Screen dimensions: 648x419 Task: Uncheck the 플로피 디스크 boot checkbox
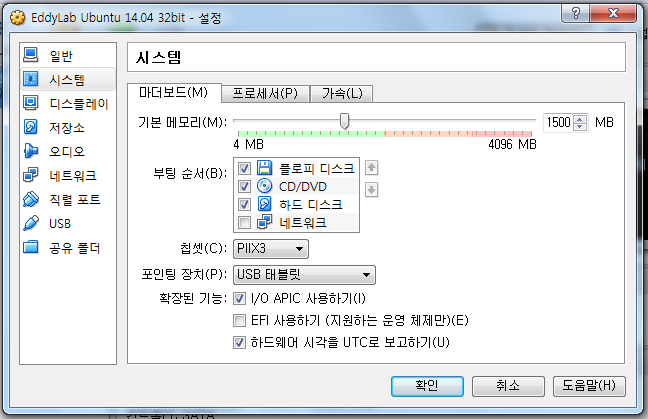244,168
